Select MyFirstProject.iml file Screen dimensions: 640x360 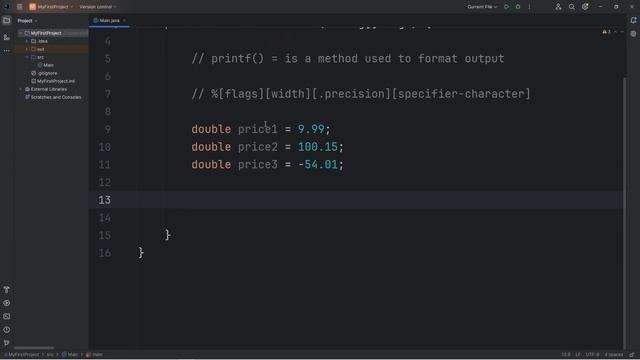pyautogui.click(x=53, y=81)
